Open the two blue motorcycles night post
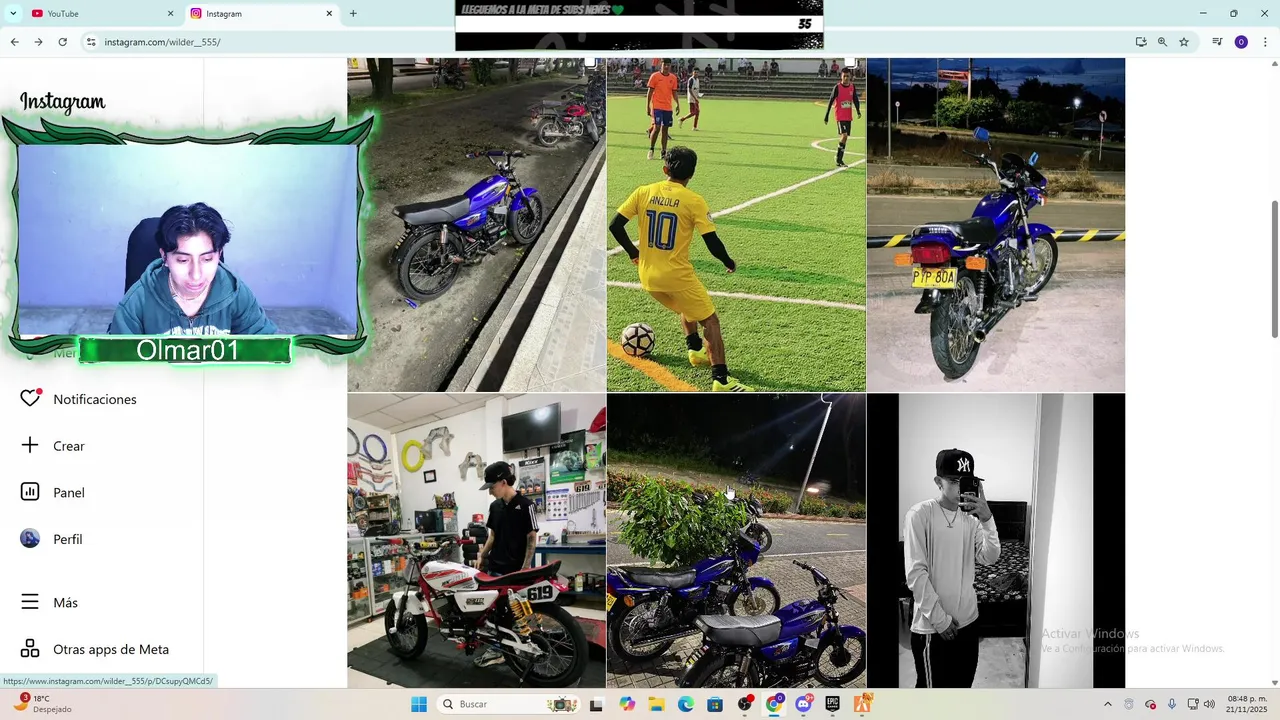Screen dimensions: 1280x720 coord(736,540)
